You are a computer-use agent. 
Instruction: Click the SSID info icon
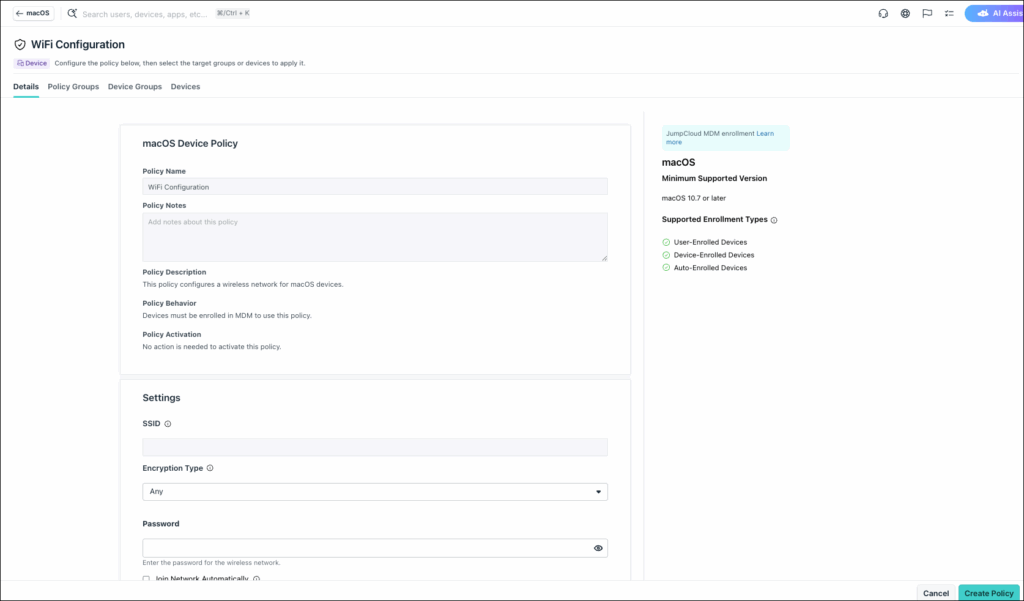click(168, 424)
